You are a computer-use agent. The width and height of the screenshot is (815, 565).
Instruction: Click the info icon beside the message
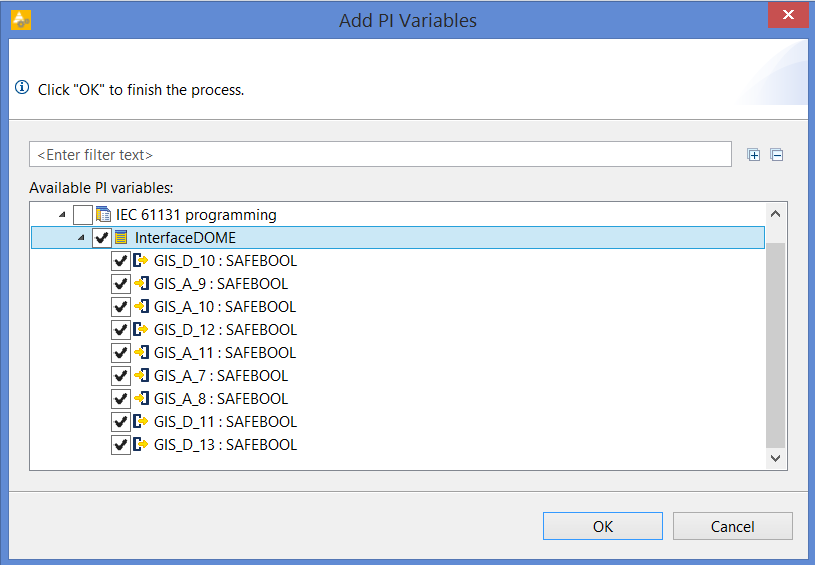22,87
